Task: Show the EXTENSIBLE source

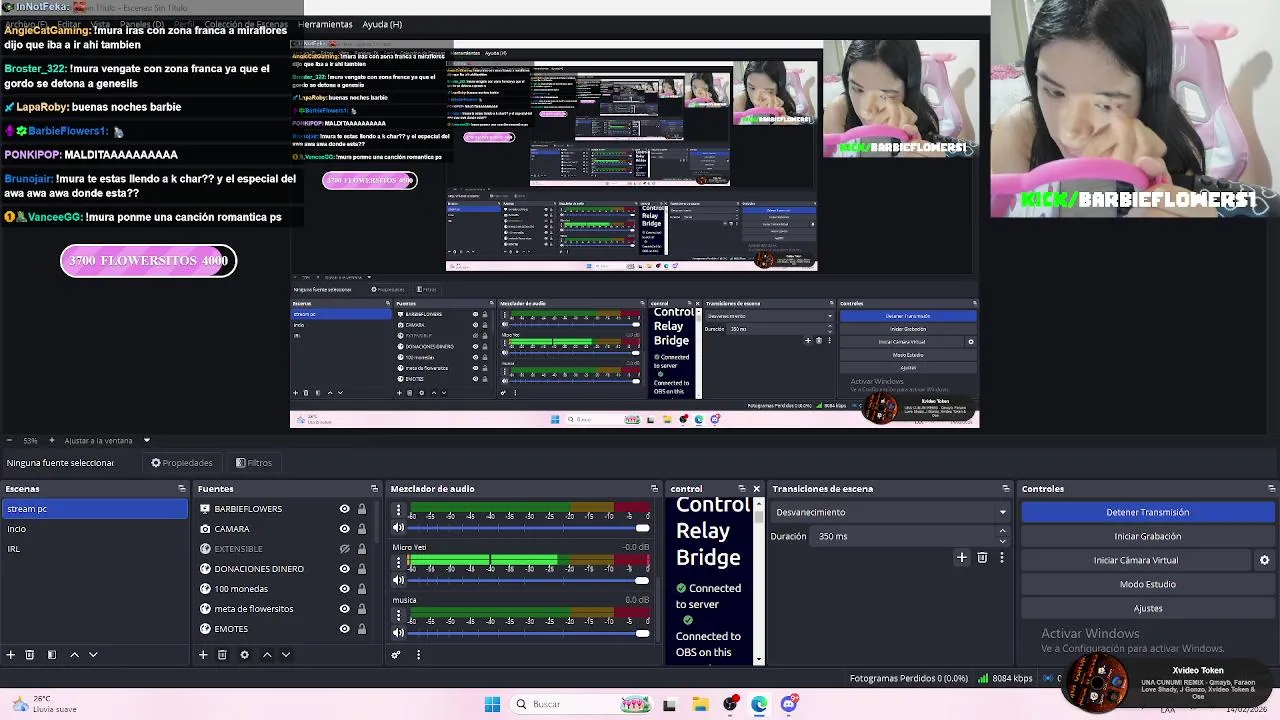Action: (x=345, y=549)
